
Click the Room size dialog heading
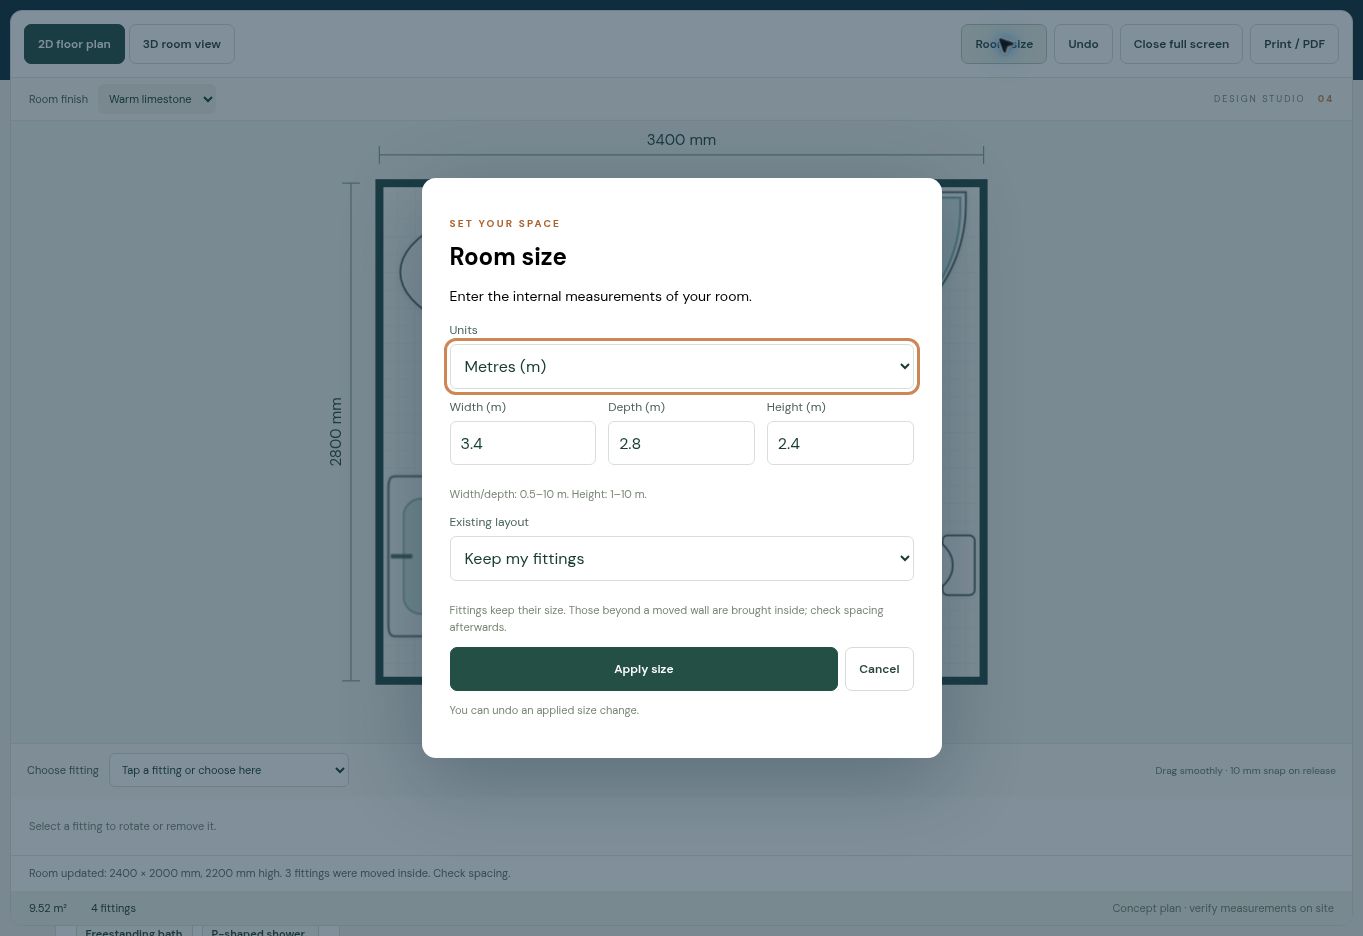(508, 257)
